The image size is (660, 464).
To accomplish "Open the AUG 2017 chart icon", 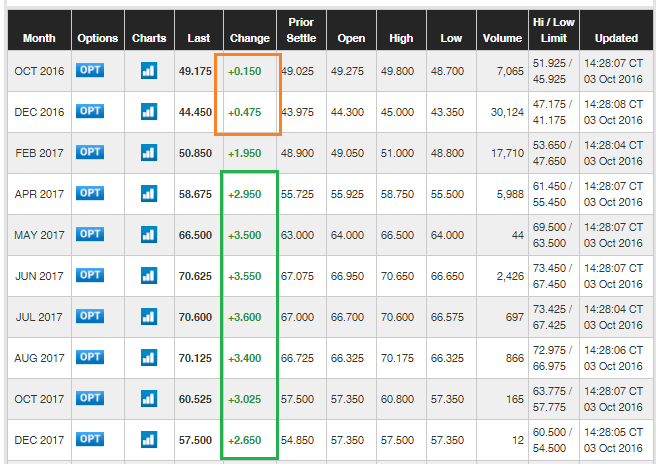I will point(148,357).
